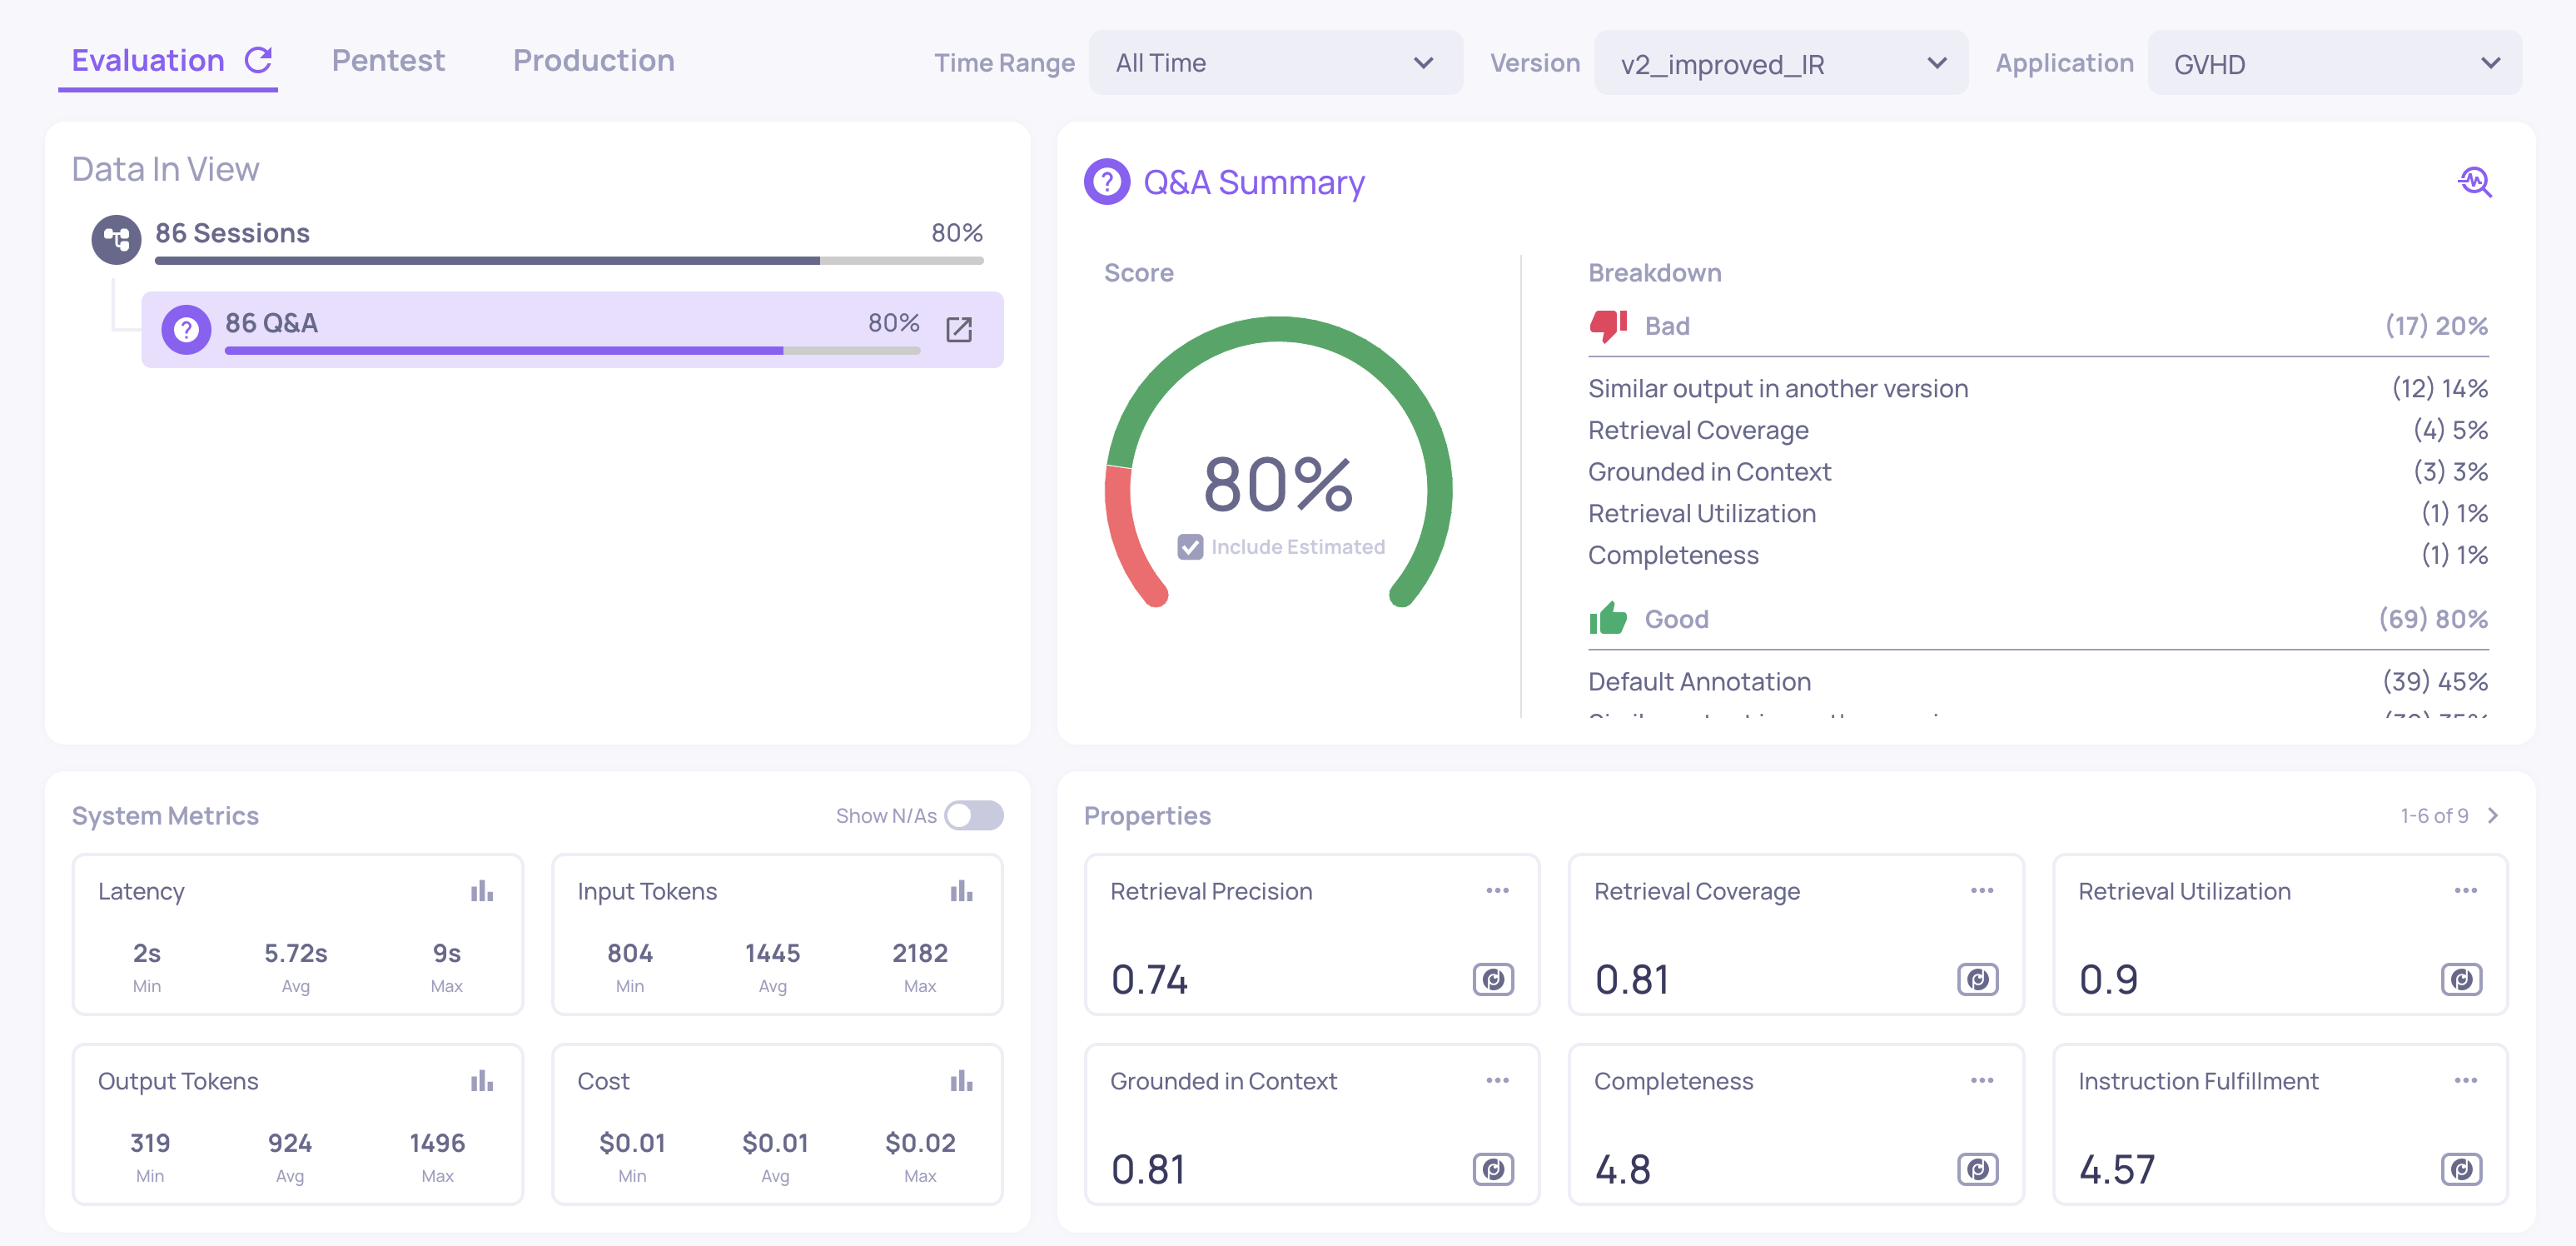The width and height of the screenshot is (2576, 1246).
Task: Switch to the Production tab
Action: click(593, 61)
